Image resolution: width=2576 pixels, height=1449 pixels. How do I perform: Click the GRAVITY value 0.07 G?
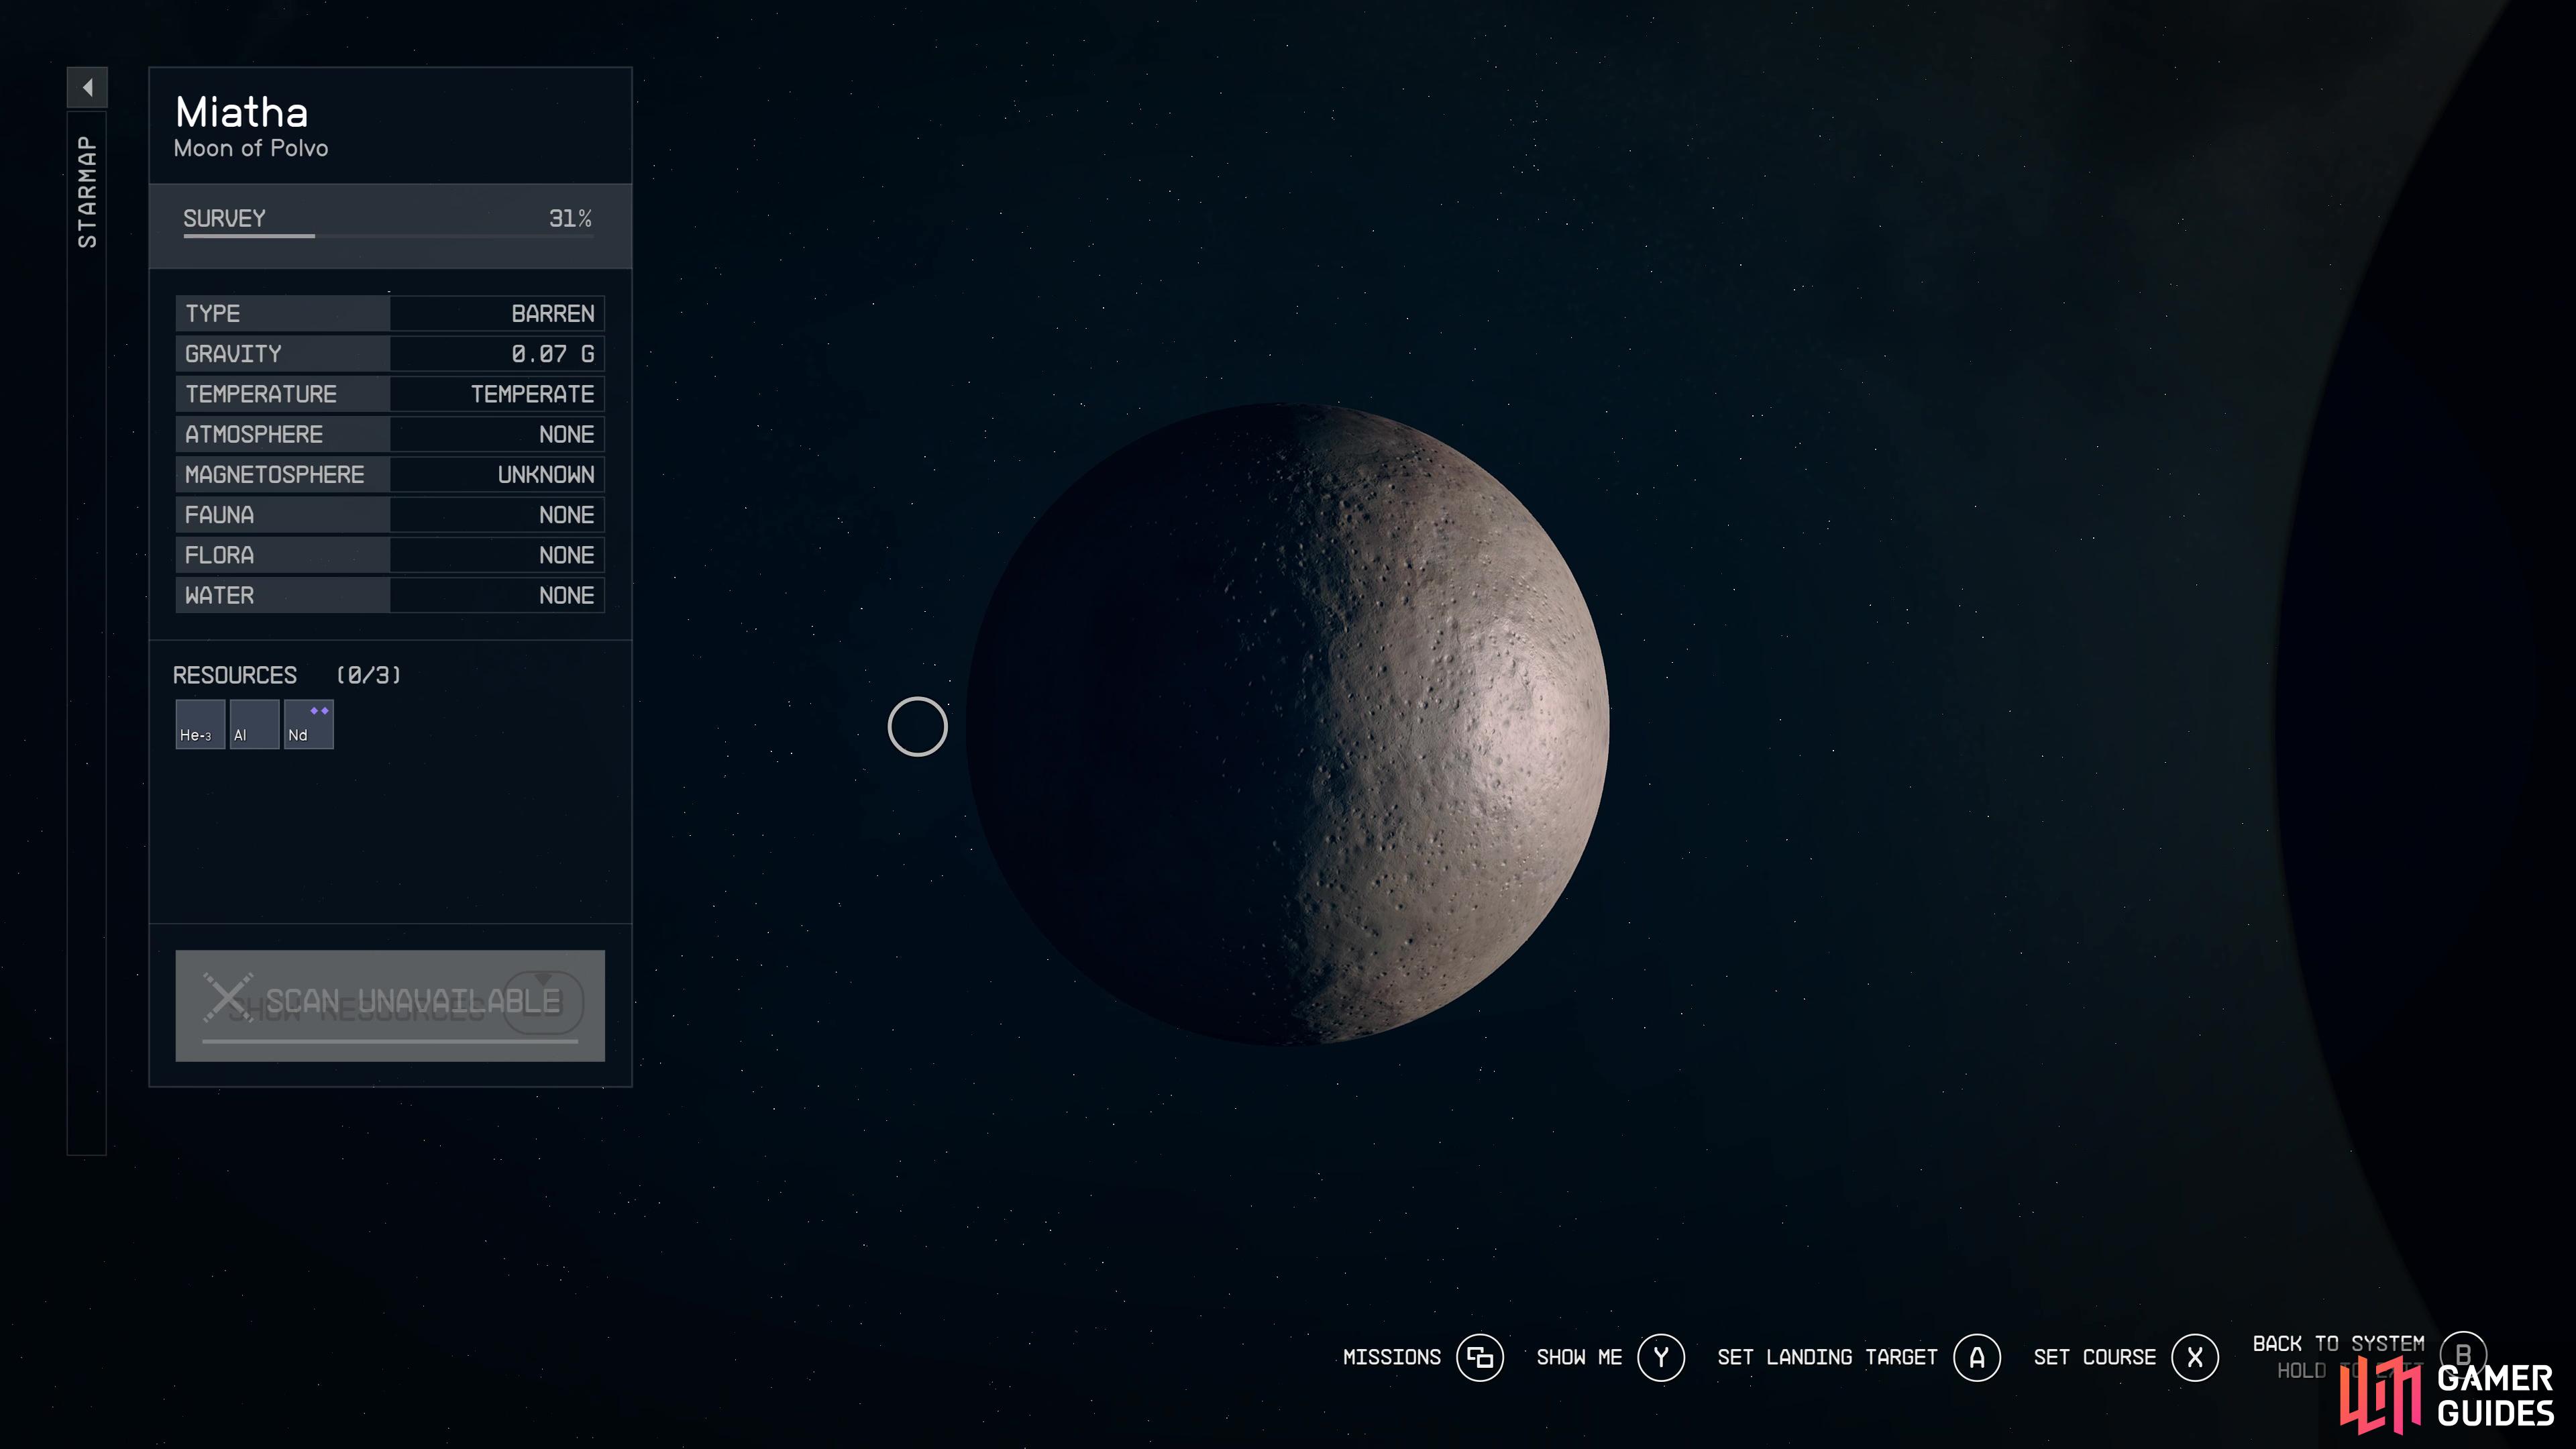(x=553, y=354)
